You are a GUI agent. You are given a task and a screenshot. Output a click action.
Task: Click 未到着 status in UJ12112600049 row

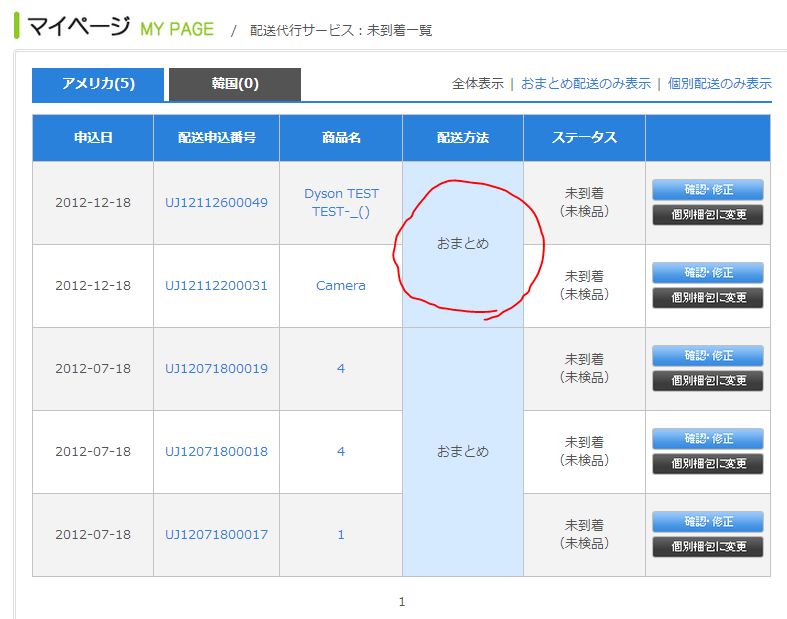coord(584,193)
